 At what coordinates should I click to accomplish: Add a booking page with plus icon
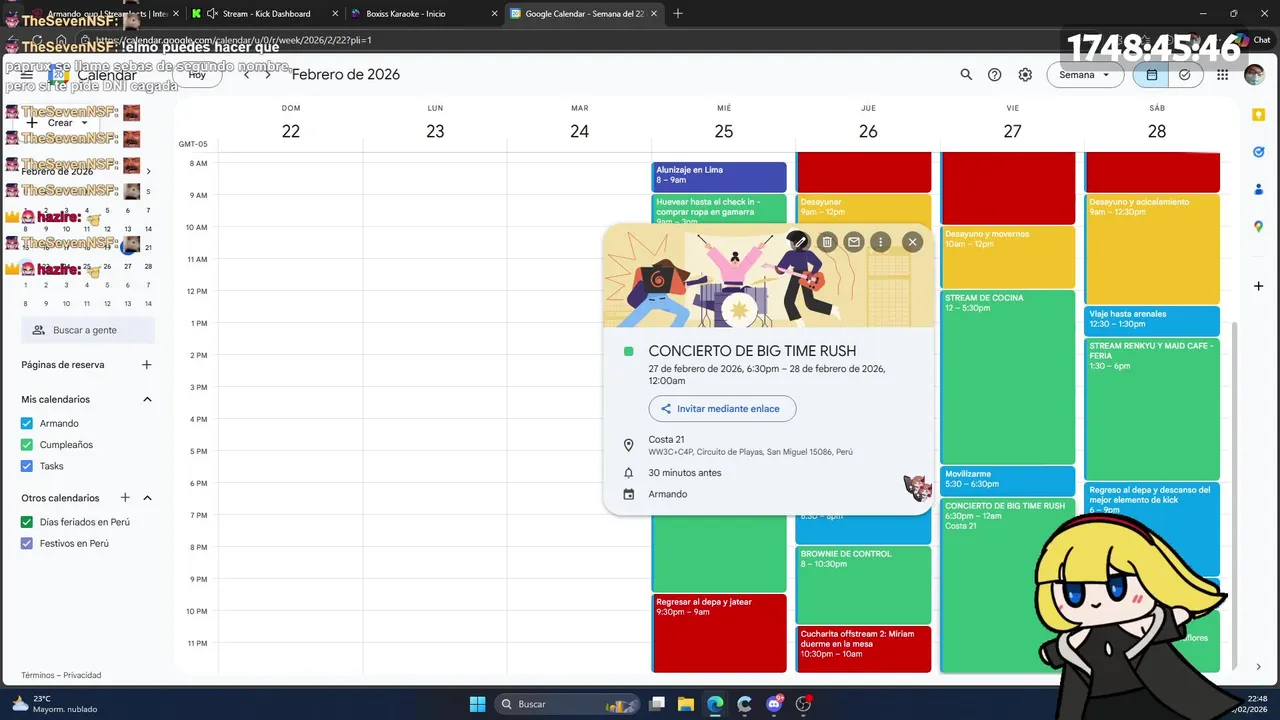pyautogui.click(x=147, y=365)
